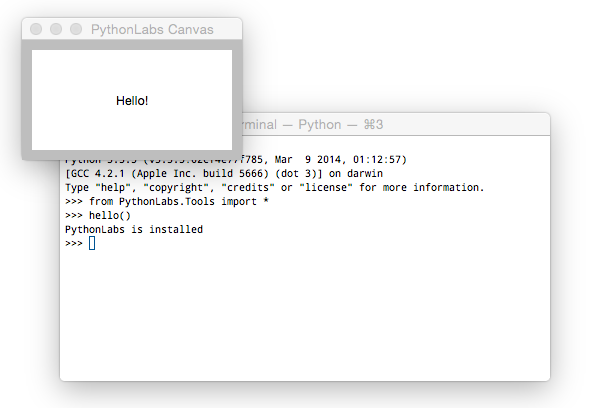
Task: Click the hello() command line
Action: coord(98,216)
